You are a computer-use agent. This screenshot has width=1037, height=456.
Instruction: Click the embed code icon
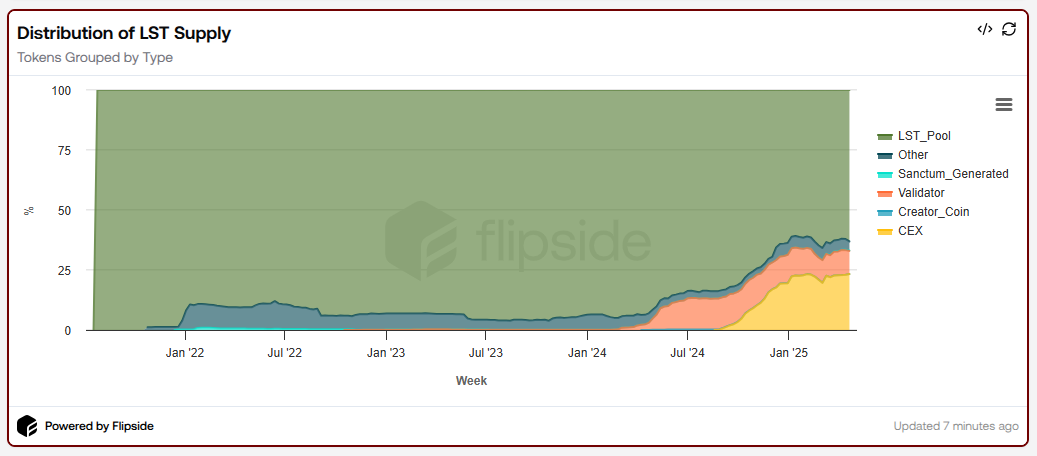coord(985,29)
